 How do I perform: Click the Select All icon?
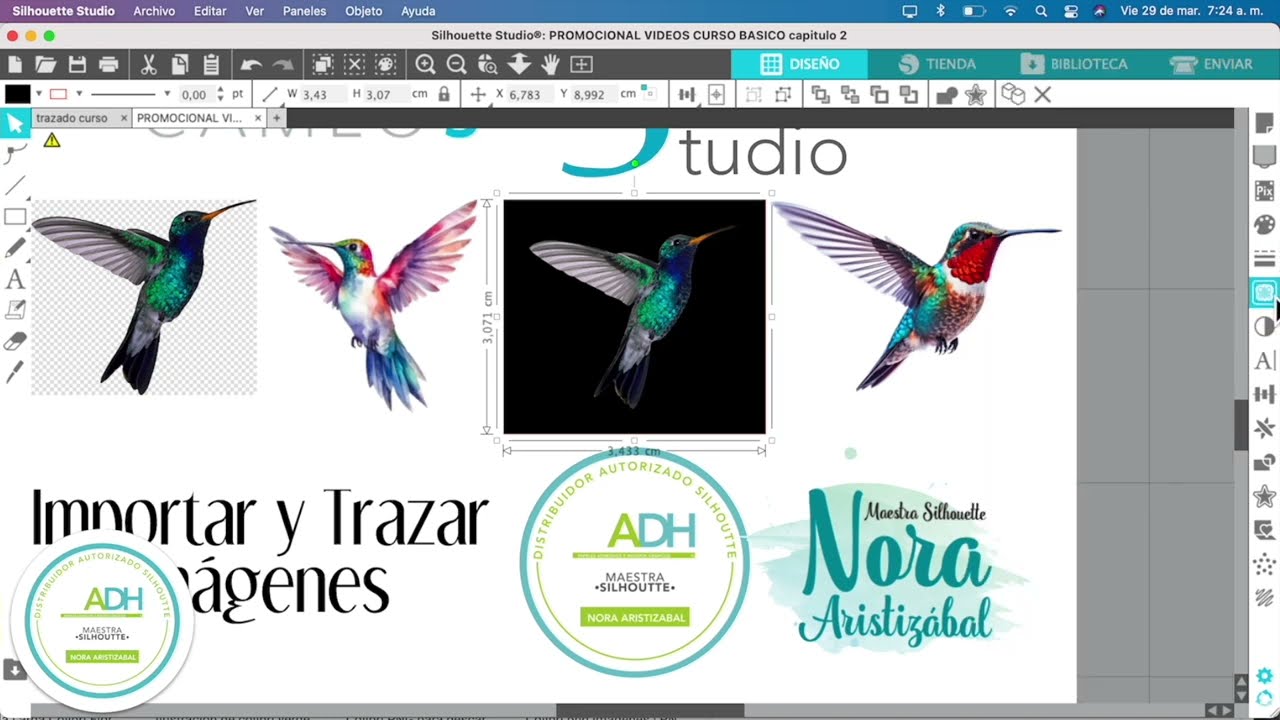(323, 64)
